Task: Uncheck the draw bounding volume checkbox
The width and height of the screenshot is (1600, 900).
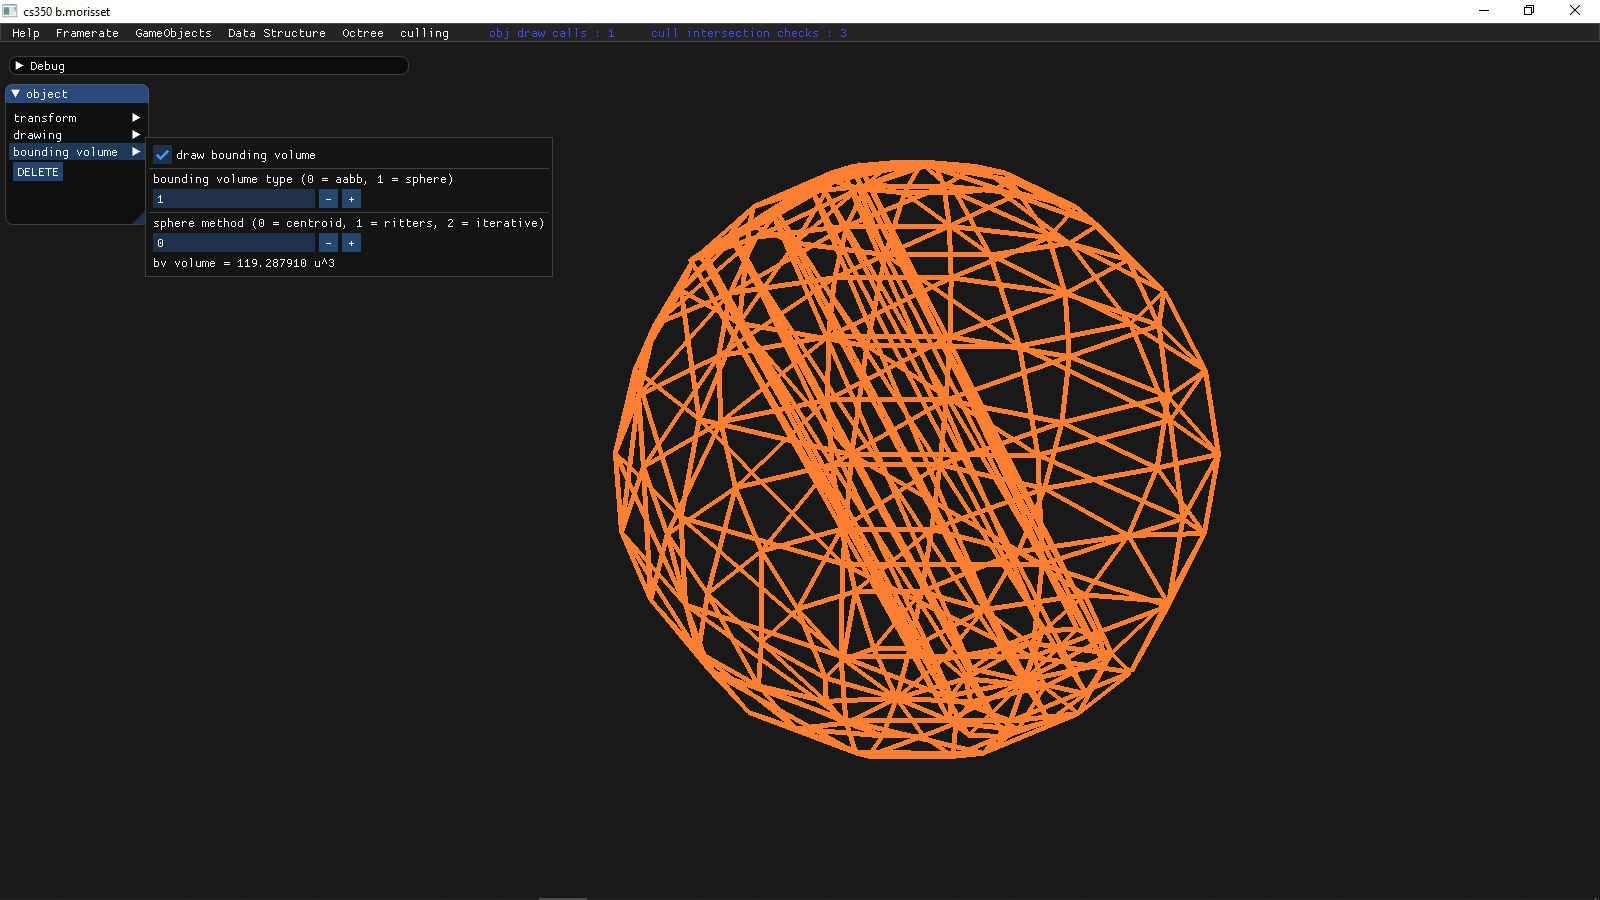Action: pos(162,155)
